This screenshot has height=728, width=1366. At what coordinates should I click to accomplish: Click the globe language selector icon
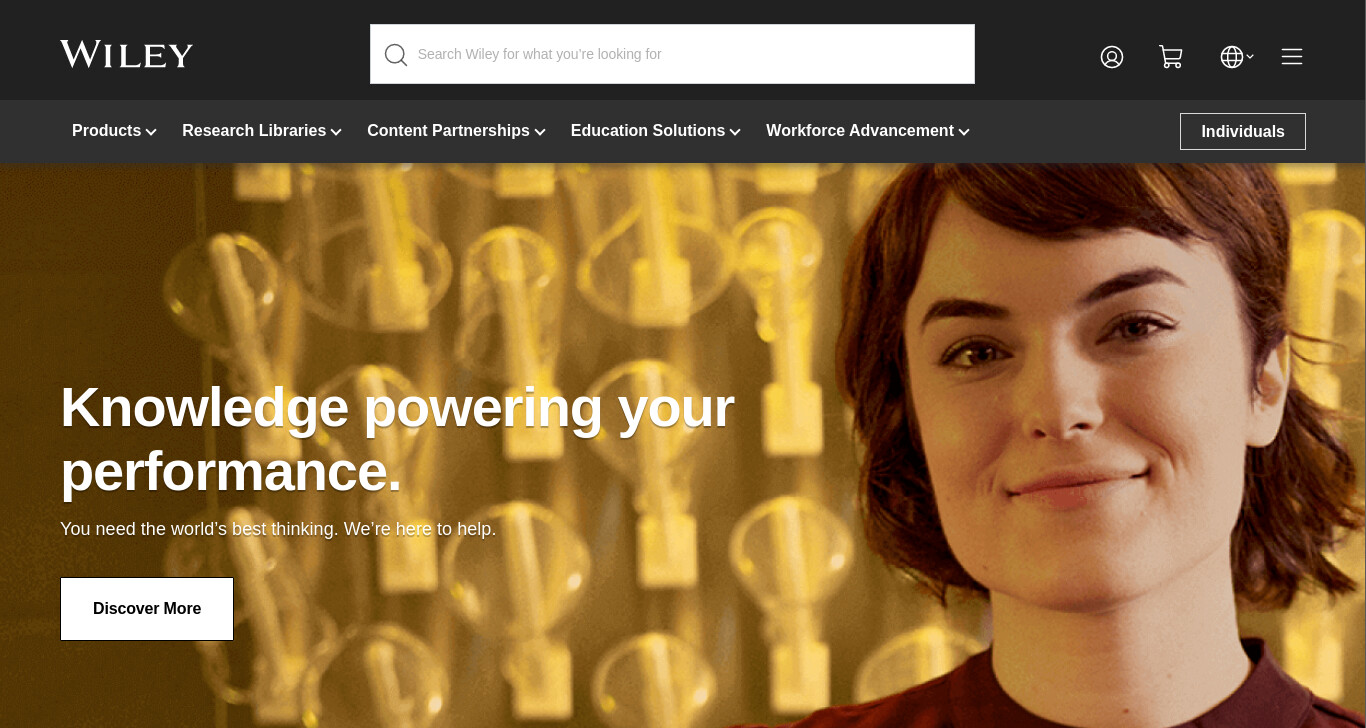tap(1232, 57)
